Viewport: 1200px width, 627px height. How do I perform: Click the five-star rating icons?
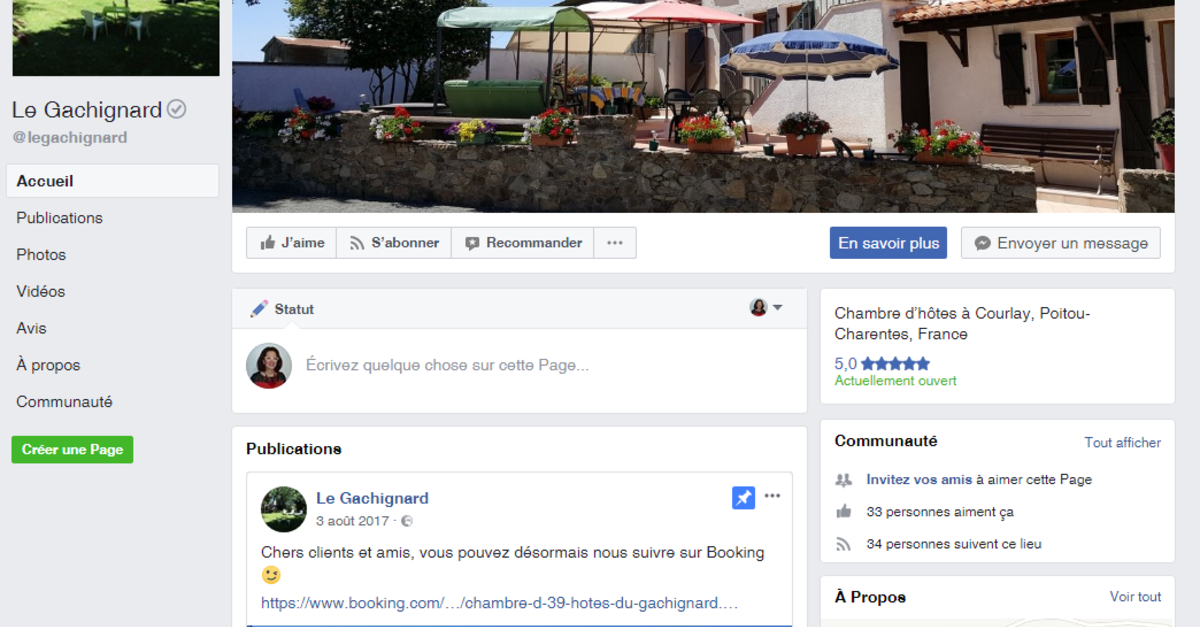pos(895,364)
